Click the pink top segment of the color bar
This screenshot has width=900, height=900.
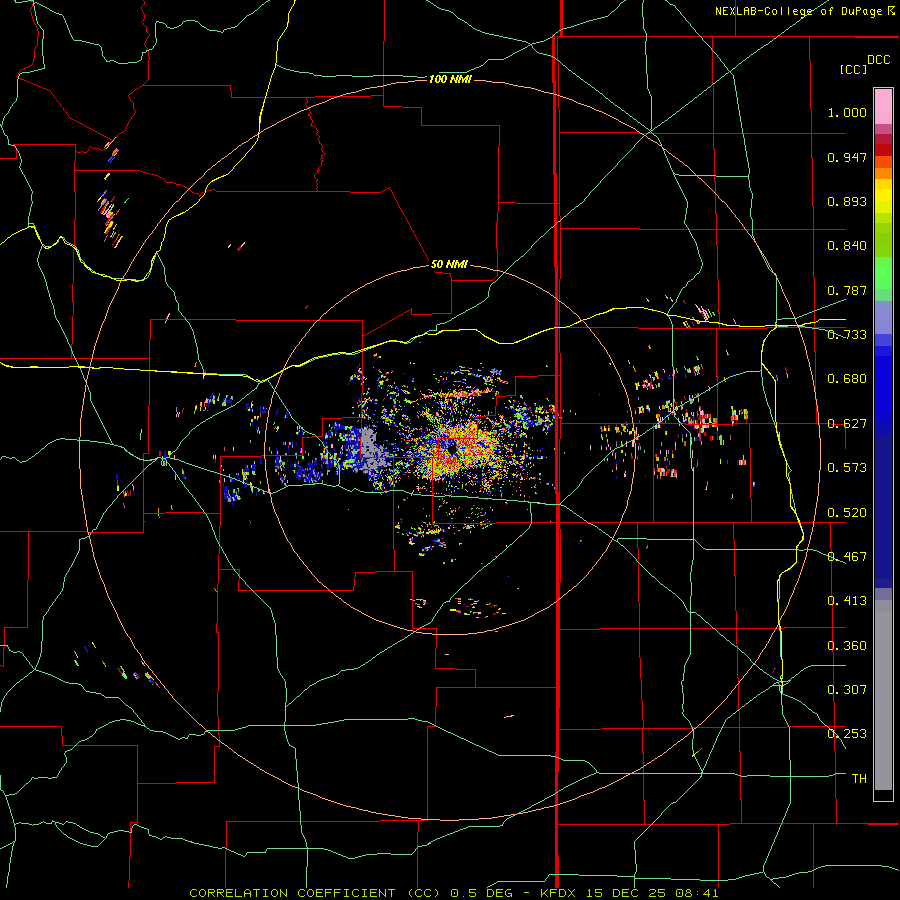(883, 106)
